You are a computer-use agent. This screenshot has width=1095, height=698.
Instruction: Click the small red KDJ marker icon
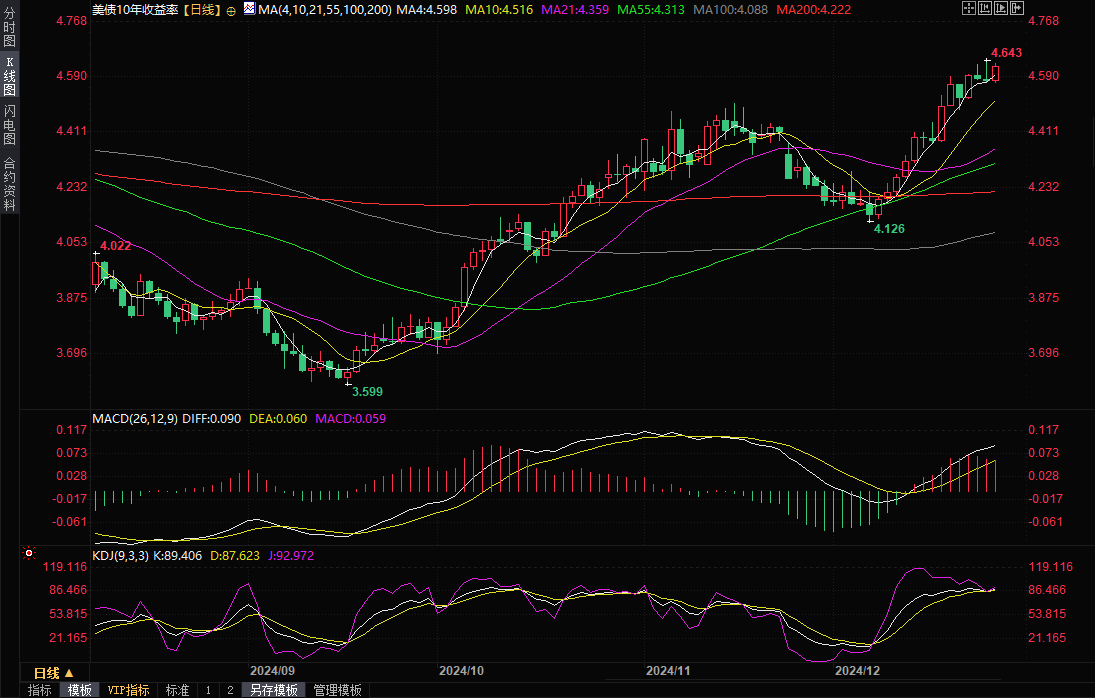(29, 553)
